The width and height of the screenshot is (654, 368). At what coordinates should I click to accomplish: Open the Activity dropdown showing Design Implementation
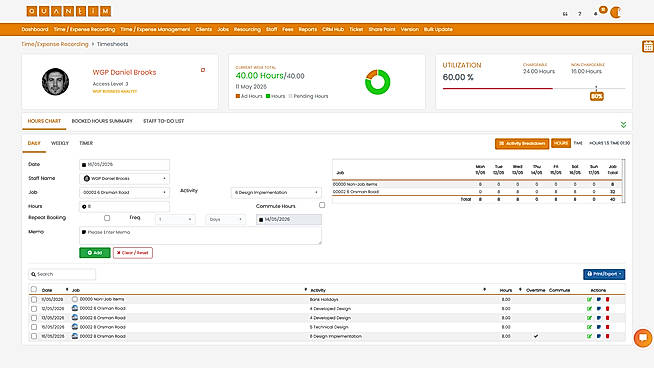click(276, 192)
